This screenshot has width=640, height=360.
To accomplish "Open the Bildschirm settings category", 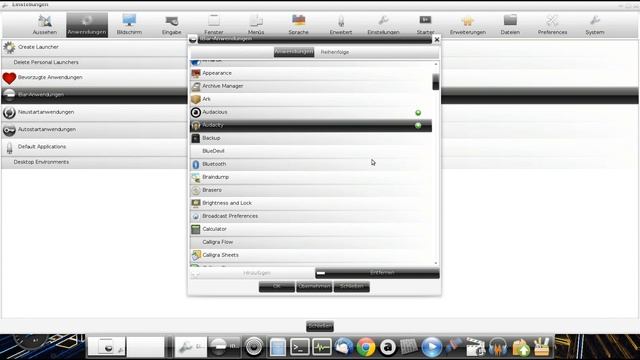I will (129, 25).
